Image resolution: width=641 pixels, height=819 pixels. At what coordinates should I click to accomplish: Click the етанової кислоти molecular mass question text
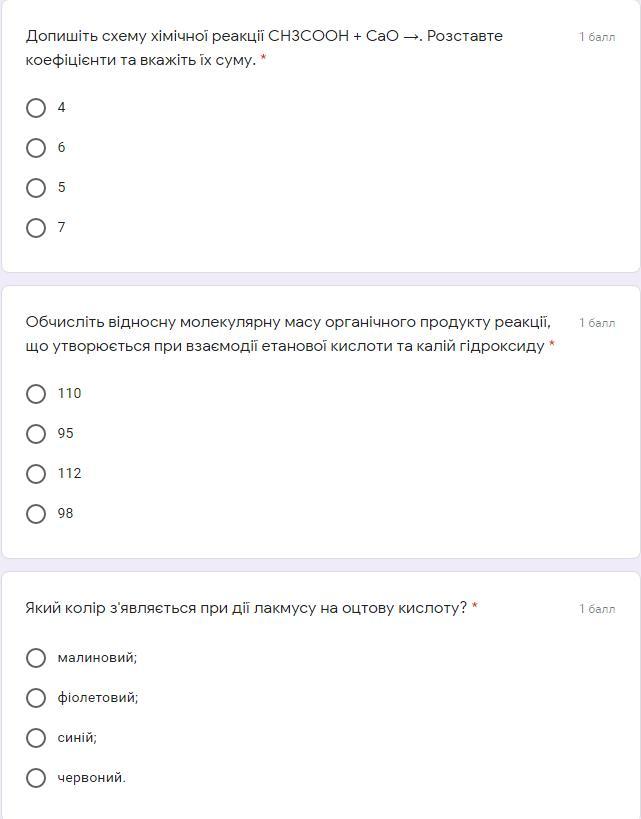tap(288, 334)
